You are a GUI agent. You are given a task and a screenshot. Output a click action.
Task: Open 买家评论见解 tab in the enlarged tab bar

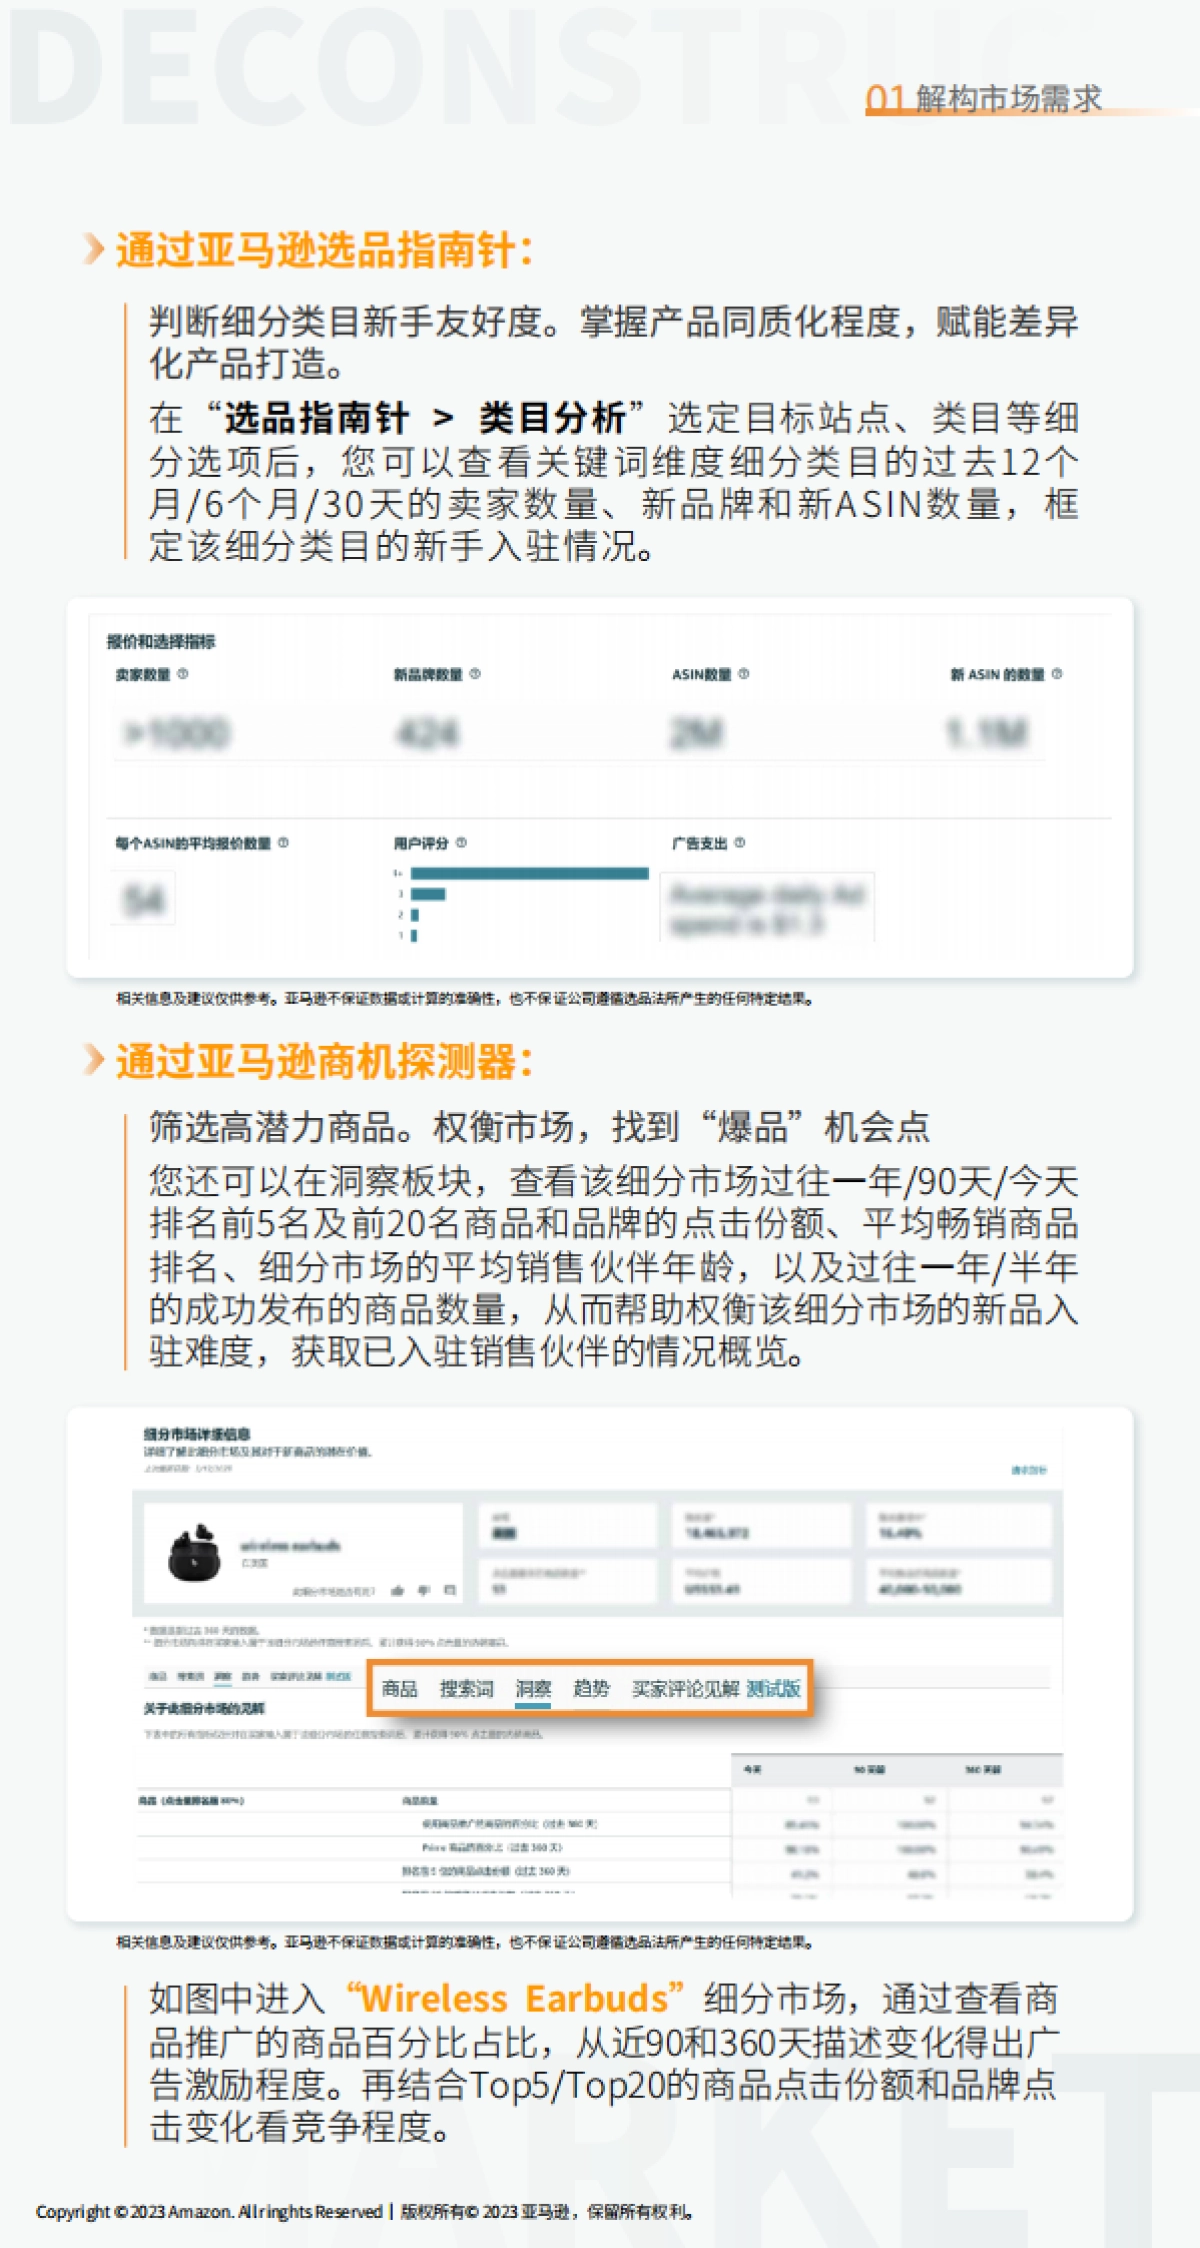coord(685,1689)
